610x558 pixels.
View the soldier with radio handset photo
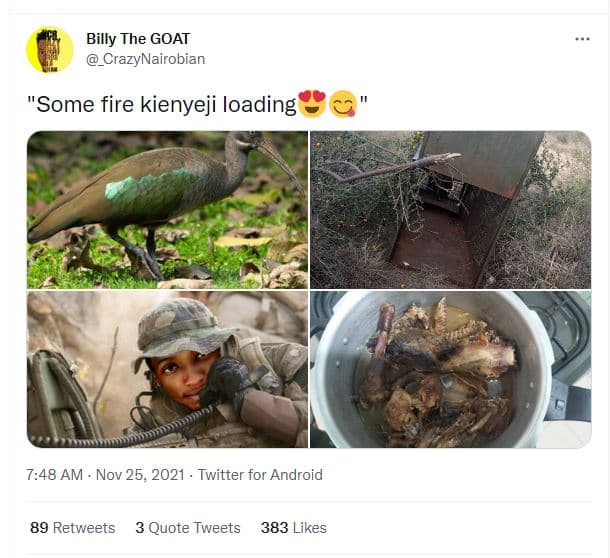pos(167,369)
